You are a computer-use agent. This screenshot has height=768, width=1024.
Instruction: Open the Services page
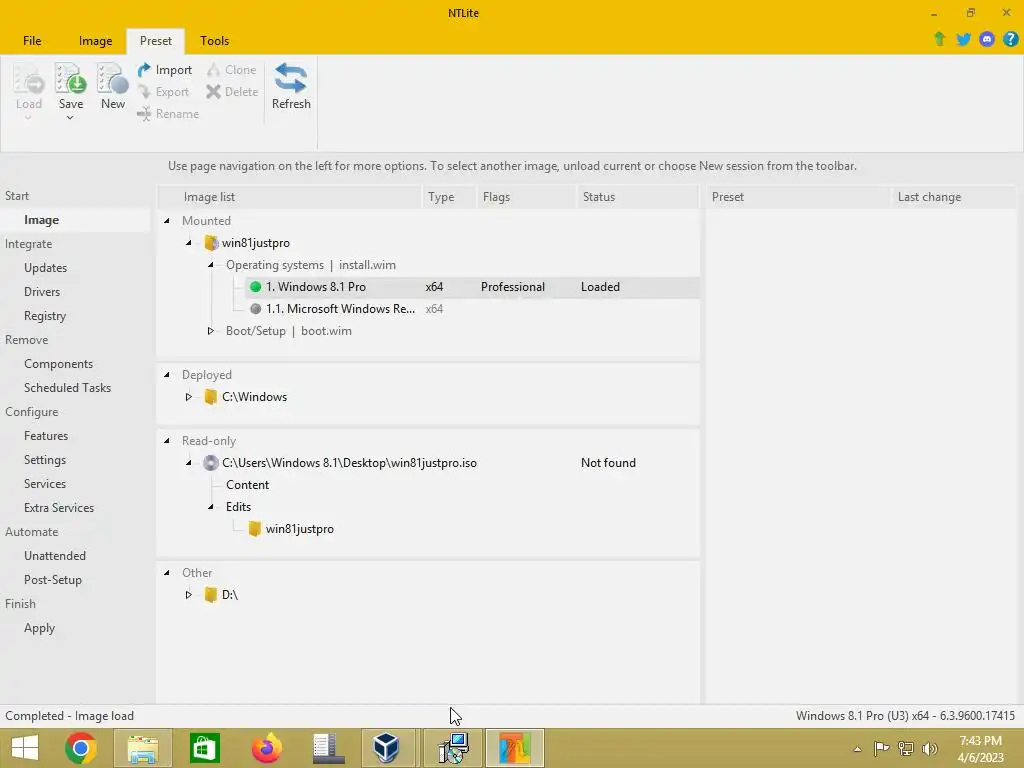click(44, 484)
